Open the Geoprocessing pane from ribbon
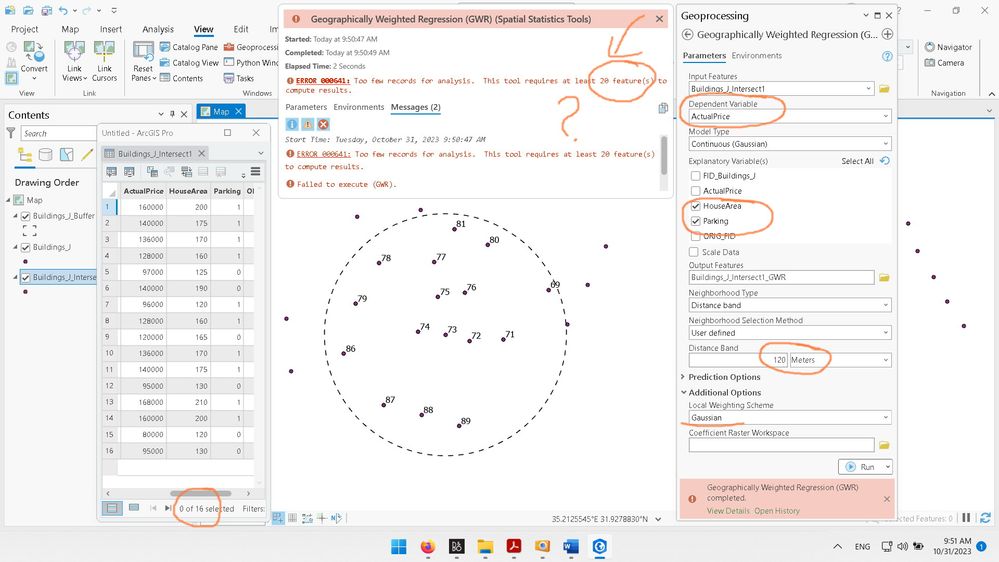Screen dimensions: 999x562 click(251, 47)
